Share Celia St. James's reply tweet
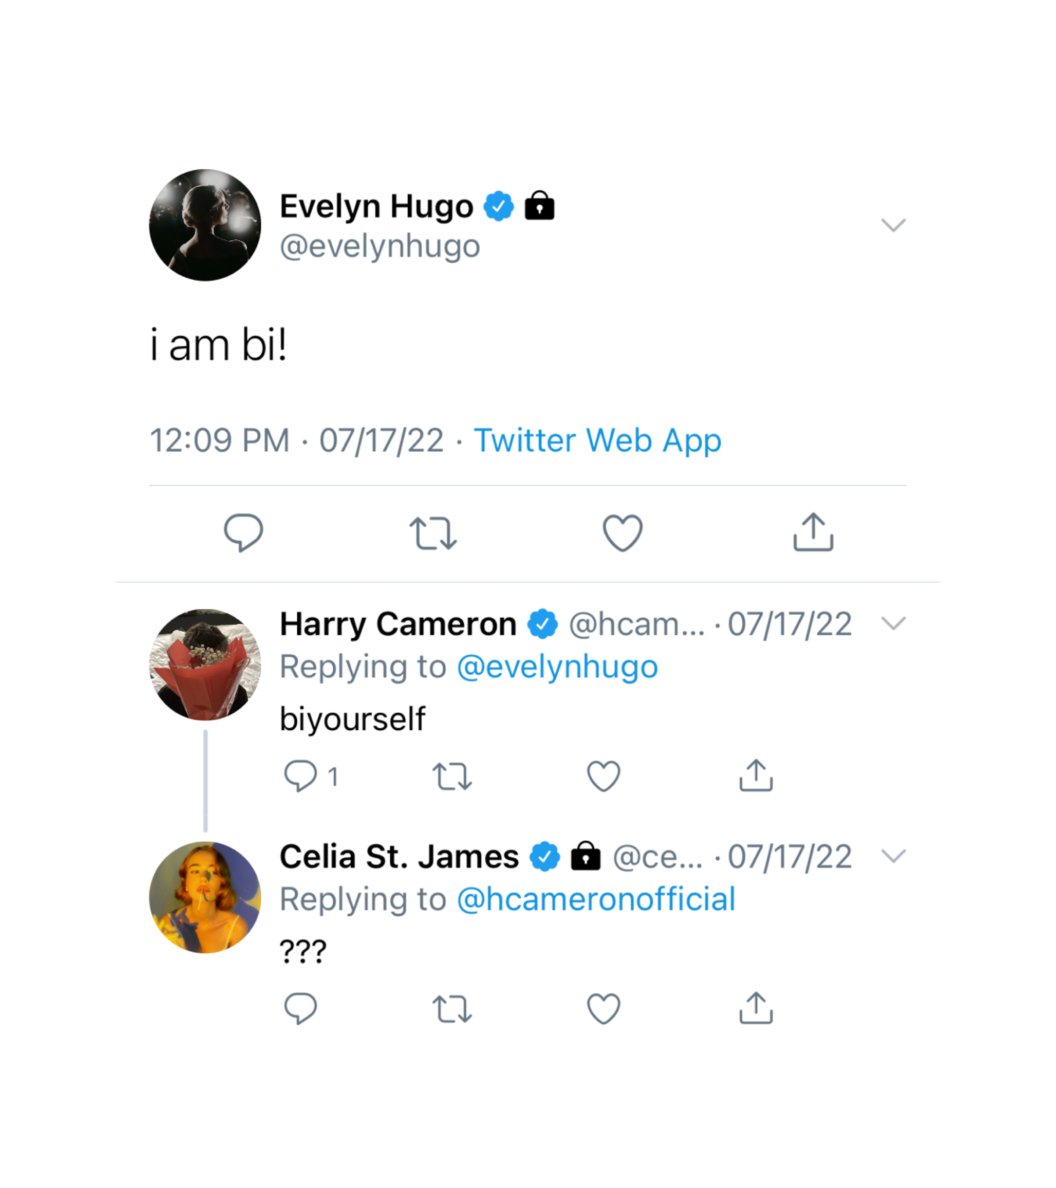Screen dimensions: 1056x1188 pos(755,1008)
